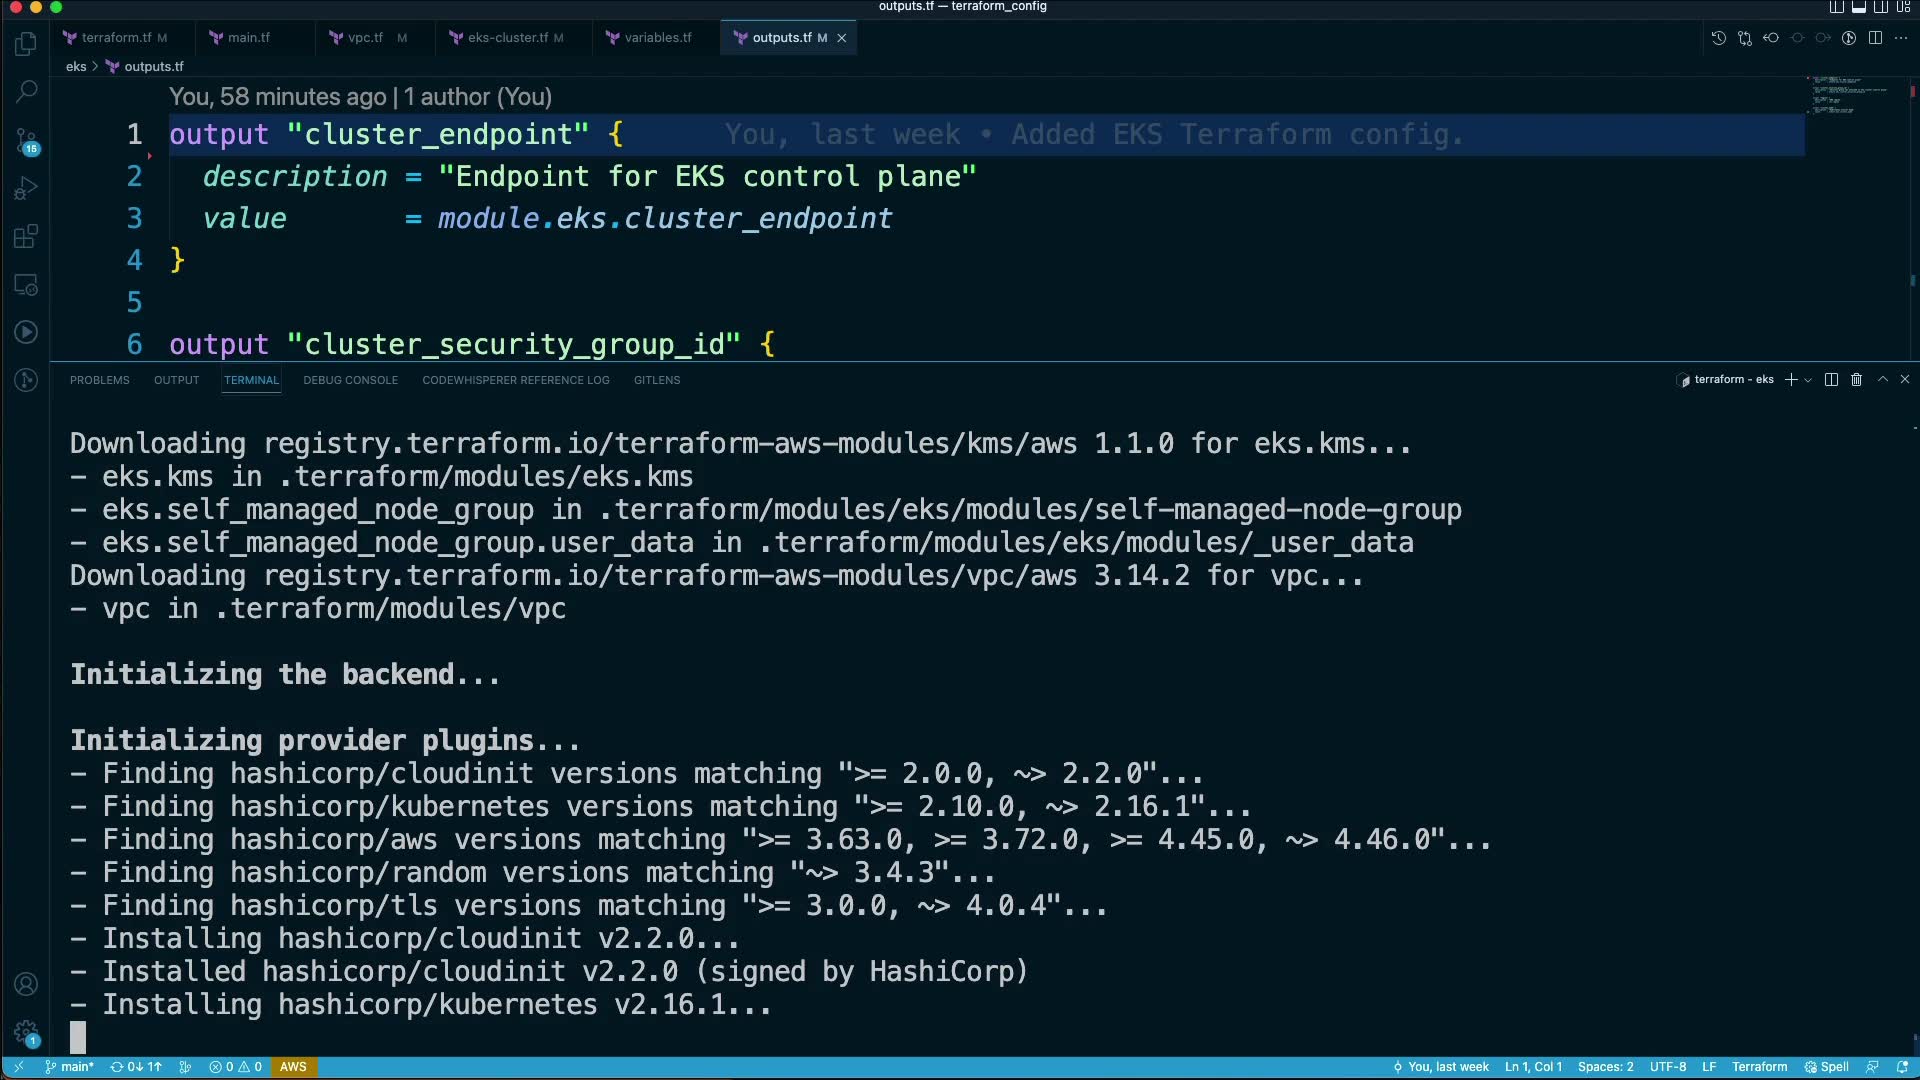Open the Run and Debug view
The height and width of the screenshot is (1080, 1920).
pyautogui.click(x=26, y=188)
